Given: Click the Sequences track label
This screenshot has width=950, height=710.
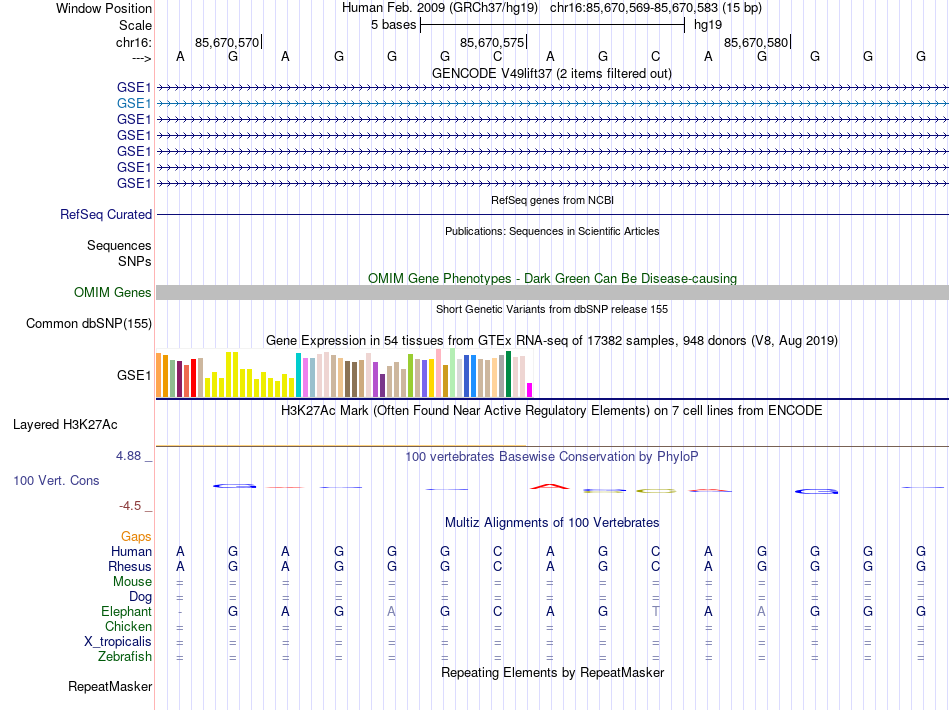Looking at the screenshot, I should pyautogui.click(x=119, y=246).
